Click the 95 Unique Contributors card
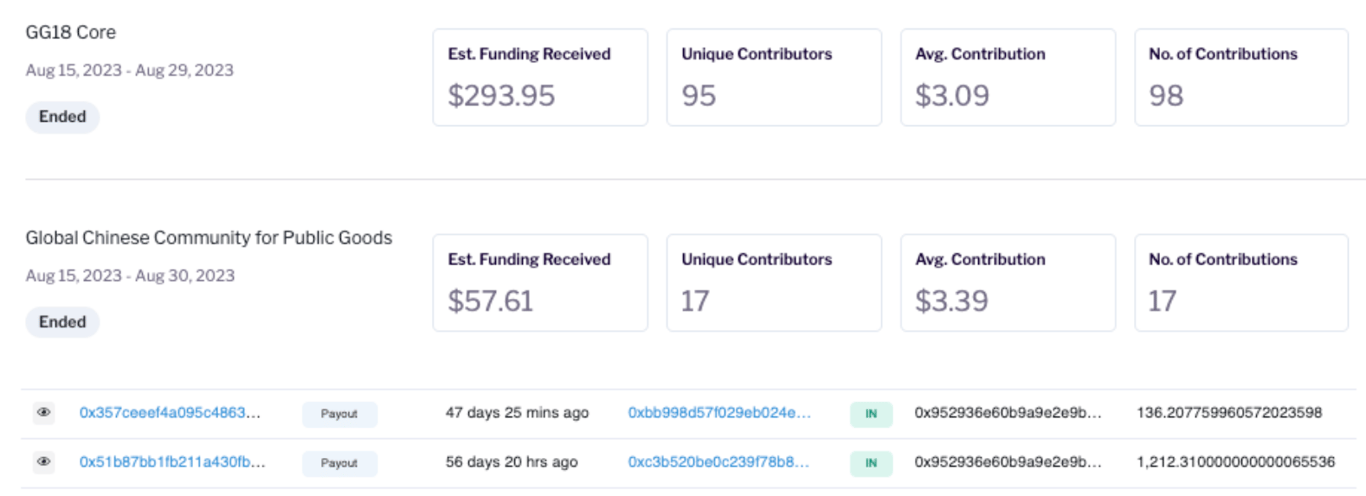This screenshot has height=496, width=1366. point(774,77)
